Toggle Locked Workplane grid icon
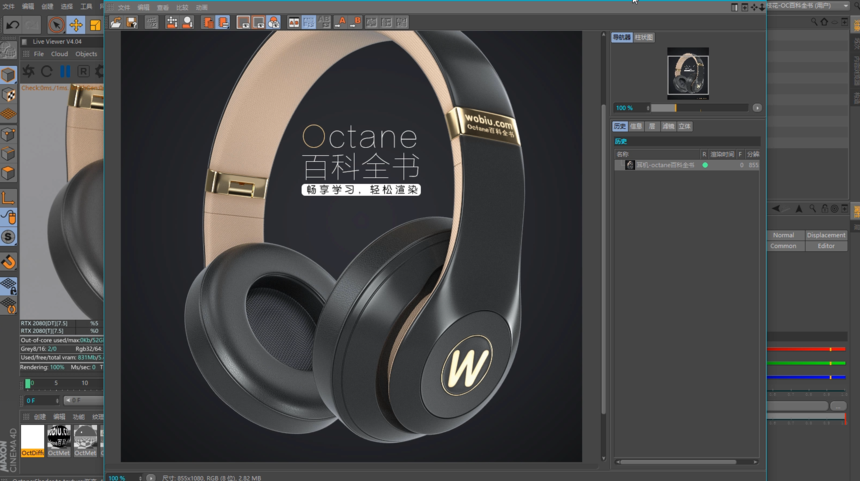Screen dimensions: 860x481 (8, 286)
